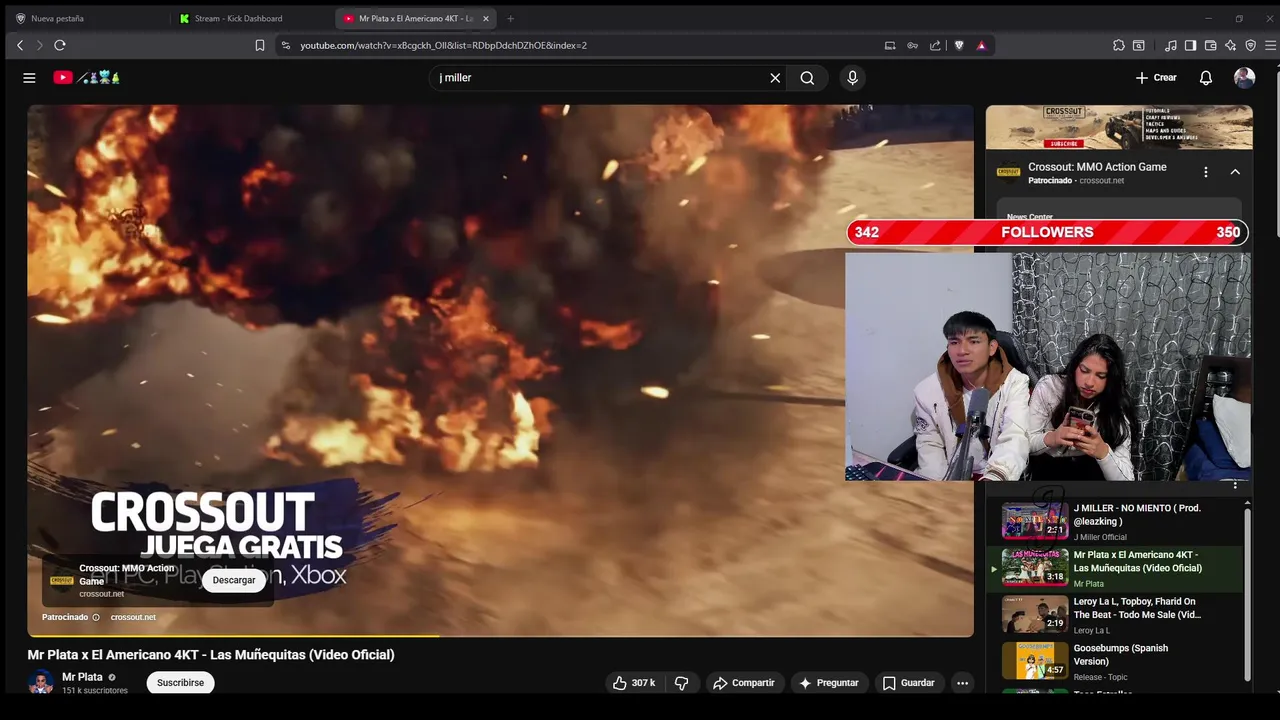Bookmark this page with the bookmark icon
Screen dimensions: 1280x720
[x=260, y=45]
